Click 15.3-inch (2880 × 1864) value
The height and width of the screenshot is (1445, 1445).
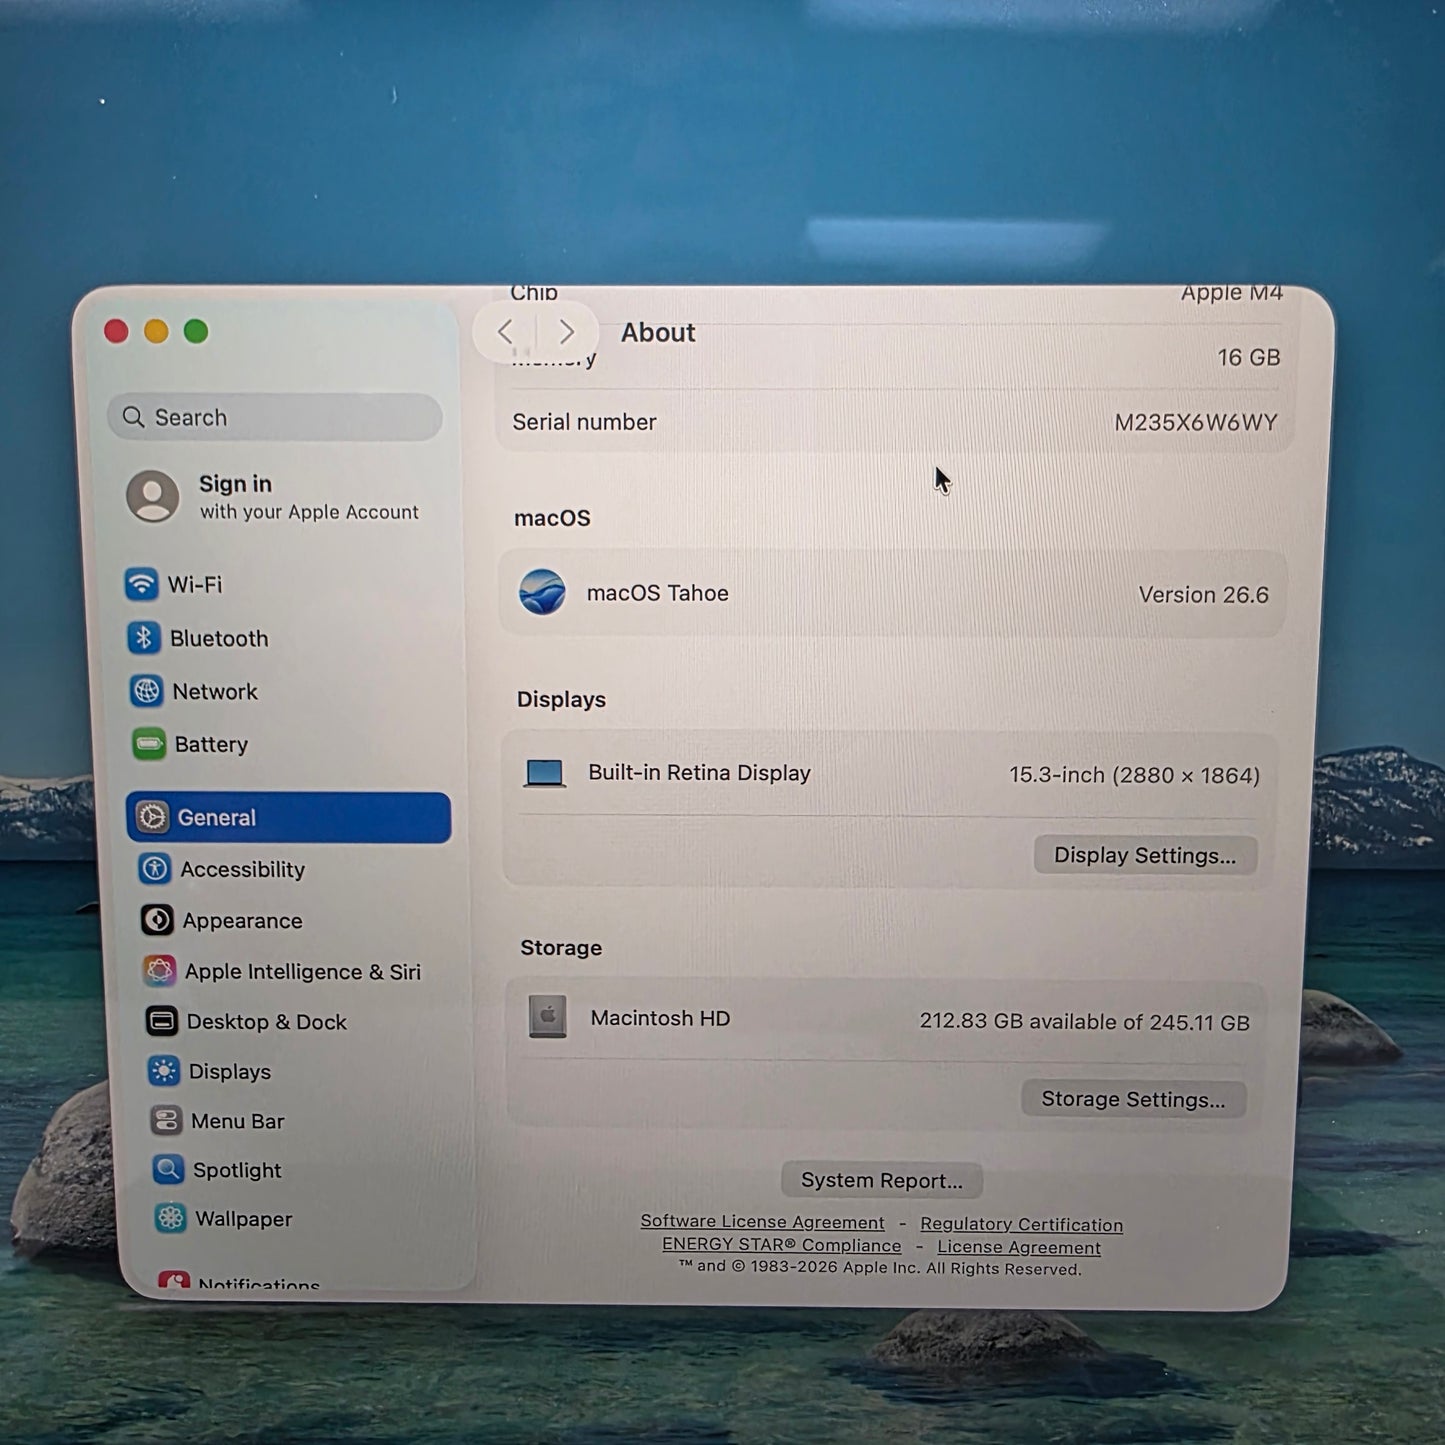point(1134,775)
